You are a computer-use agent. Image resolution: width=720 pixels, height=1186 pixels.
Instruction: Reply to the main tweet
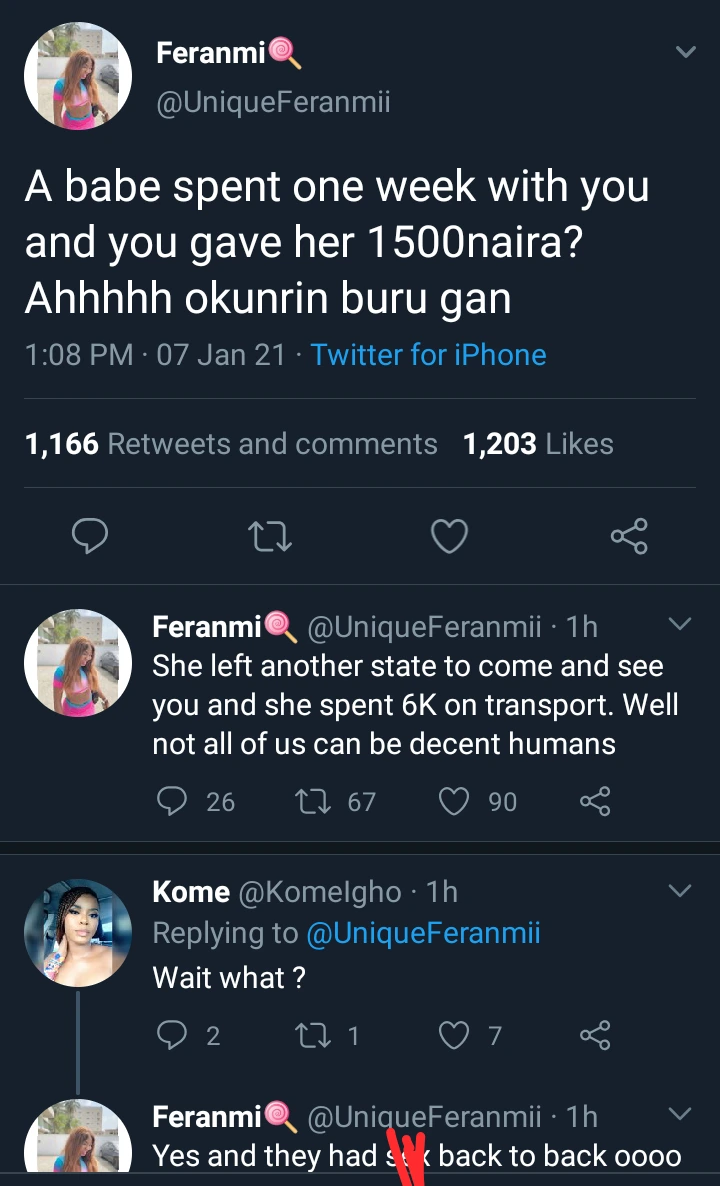[x=90, y=537]
